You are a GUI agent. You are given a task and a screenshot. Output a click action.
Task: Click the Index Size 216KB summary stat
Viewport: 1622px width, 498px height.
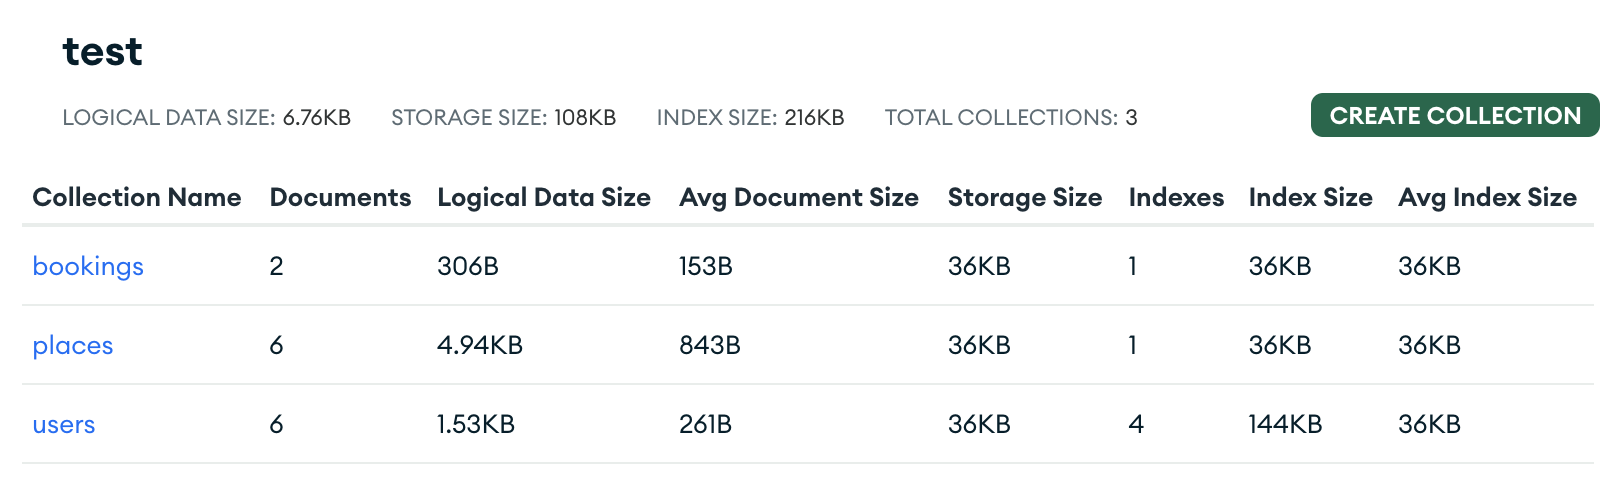point(750,118)
